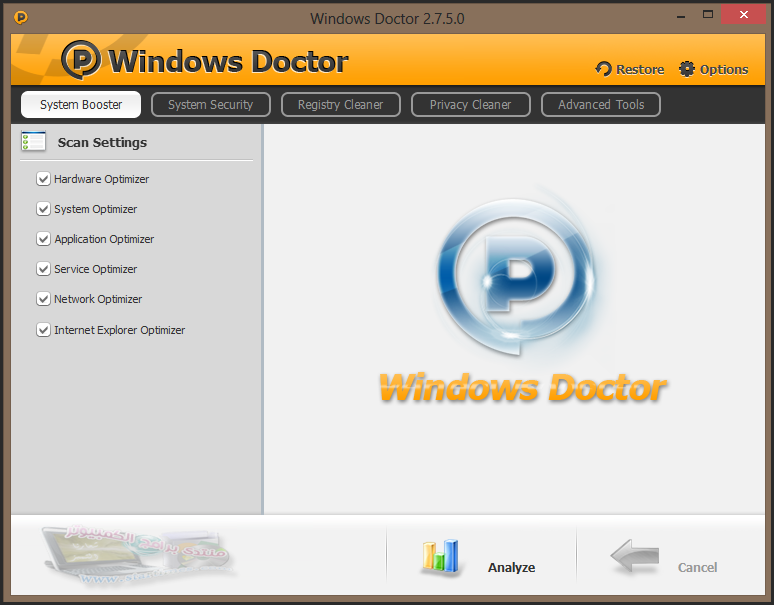Screen dimensions: 774x605
Task: Click the Restore circular arrow icon
Action: pos(603,69)
